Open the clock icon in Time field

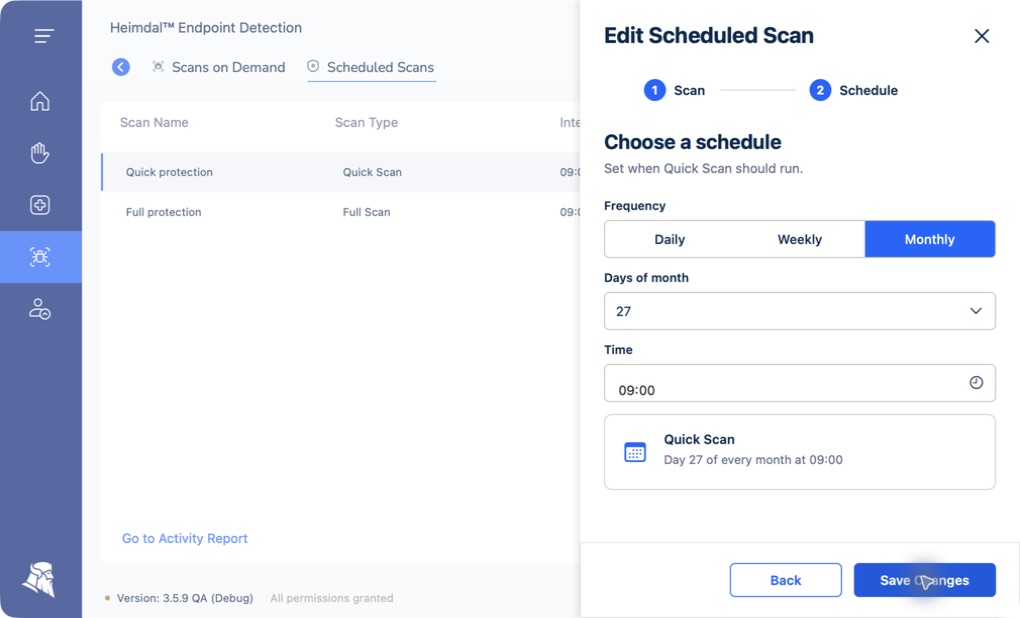pyautogui.click(x=976, y=383)
